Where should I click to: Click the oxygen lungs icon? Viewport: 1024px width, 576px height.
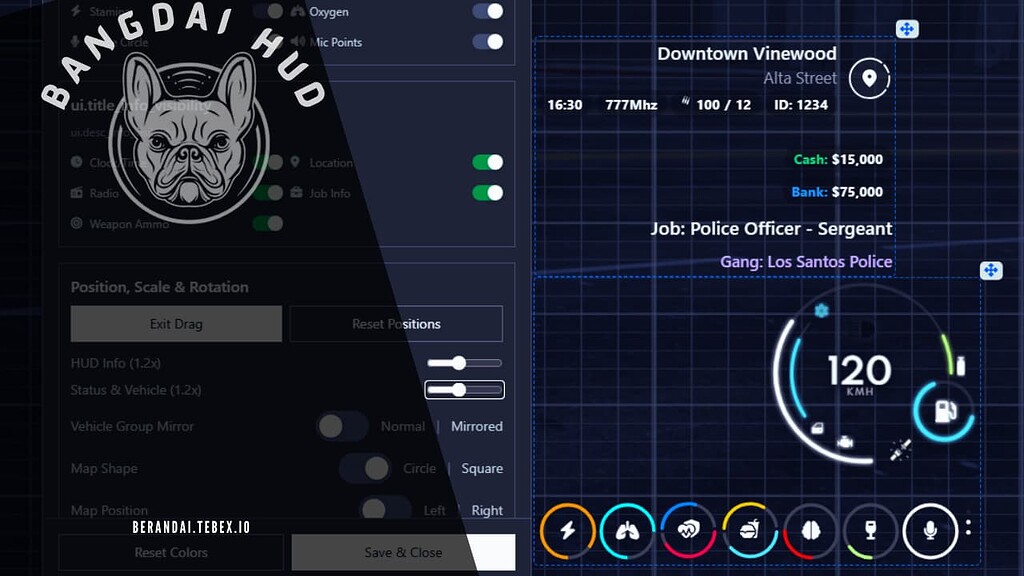[628, 531]
